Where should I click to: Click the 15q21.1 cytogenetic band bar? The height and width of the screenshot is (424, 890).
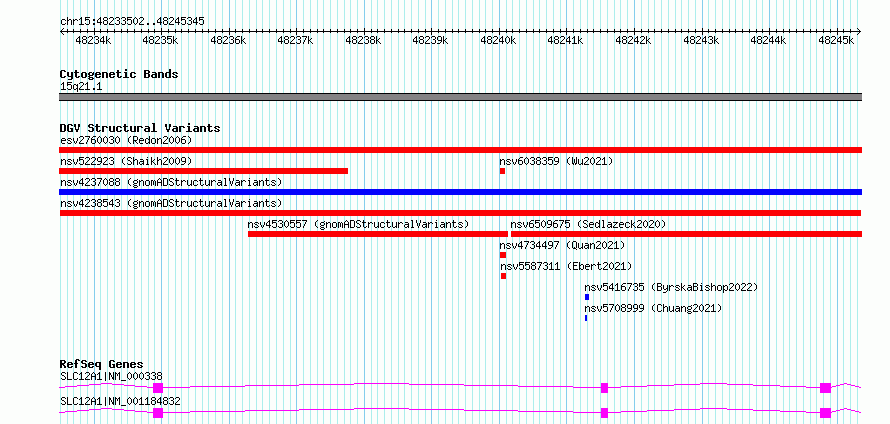click(x=460, y=97)
